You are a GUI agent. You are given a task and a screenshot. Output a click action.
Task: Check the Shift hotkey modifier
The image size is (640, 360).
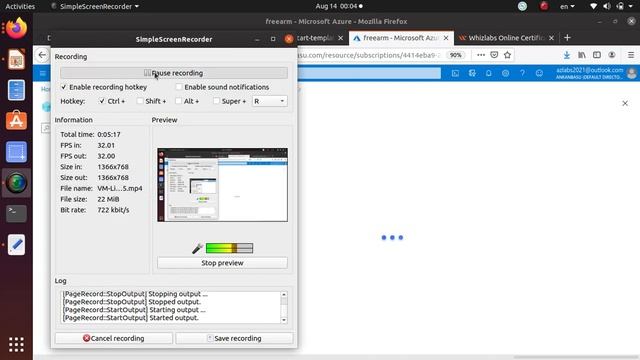(x=140, y=101)
